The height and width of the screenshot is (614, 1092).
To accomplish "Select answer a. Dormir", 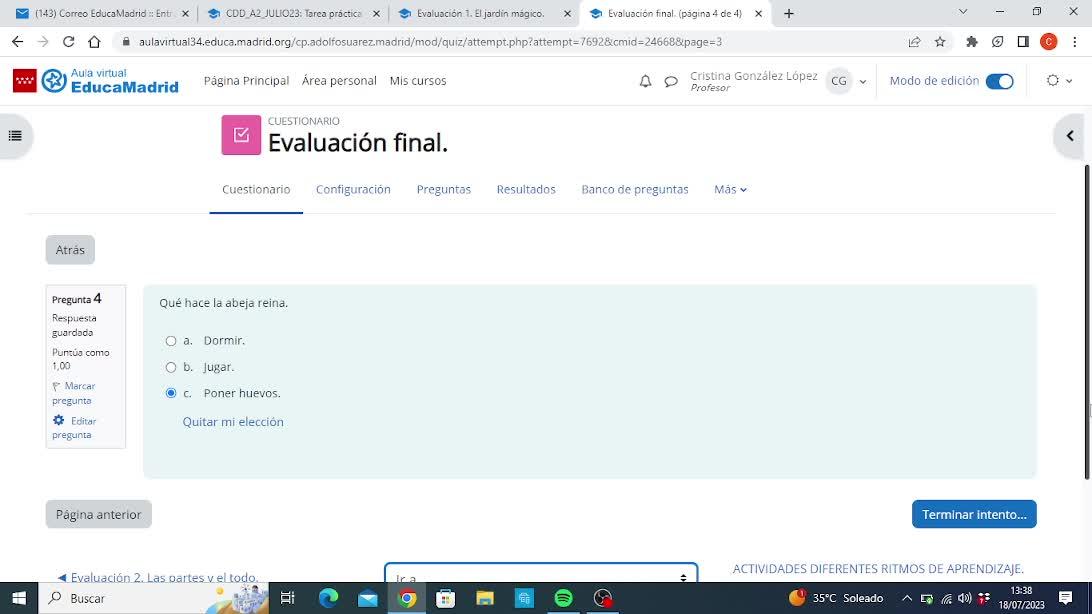I will [171, 340].
